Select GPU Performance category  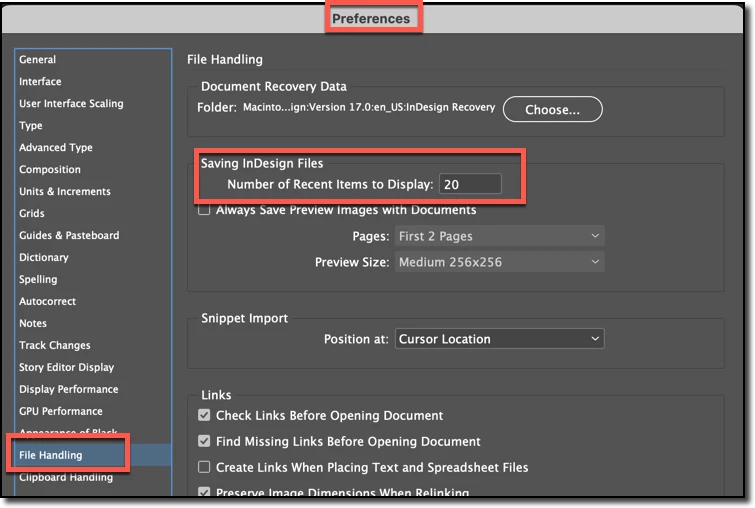61,411
